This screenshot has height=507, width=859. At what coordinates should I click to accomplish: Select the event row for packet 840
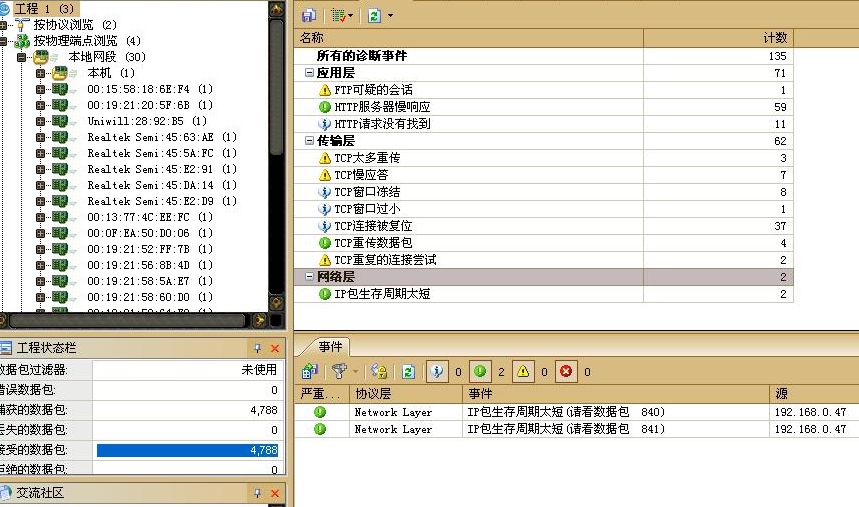(577, 412)
